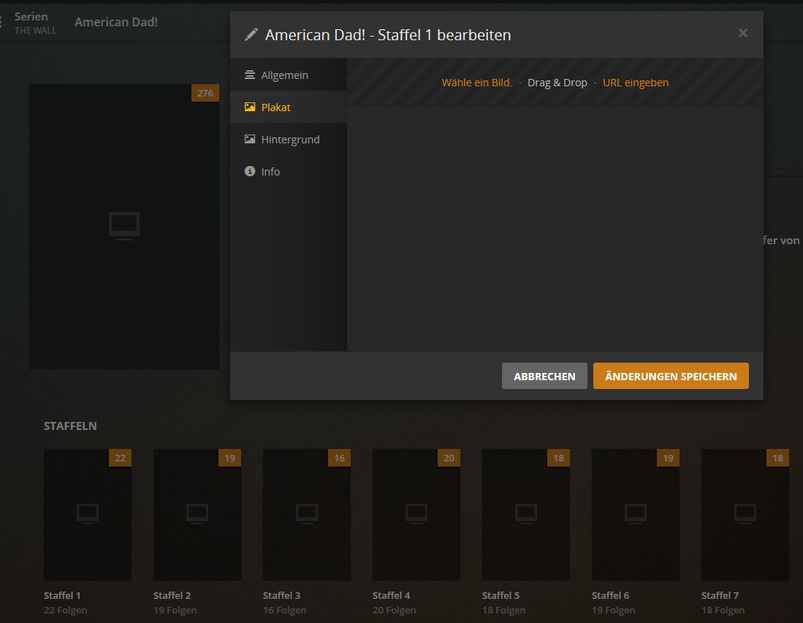Screen dimensions: 803x623
Task: Click the 'Staffel 5' title text
Action: coord(501,595)
